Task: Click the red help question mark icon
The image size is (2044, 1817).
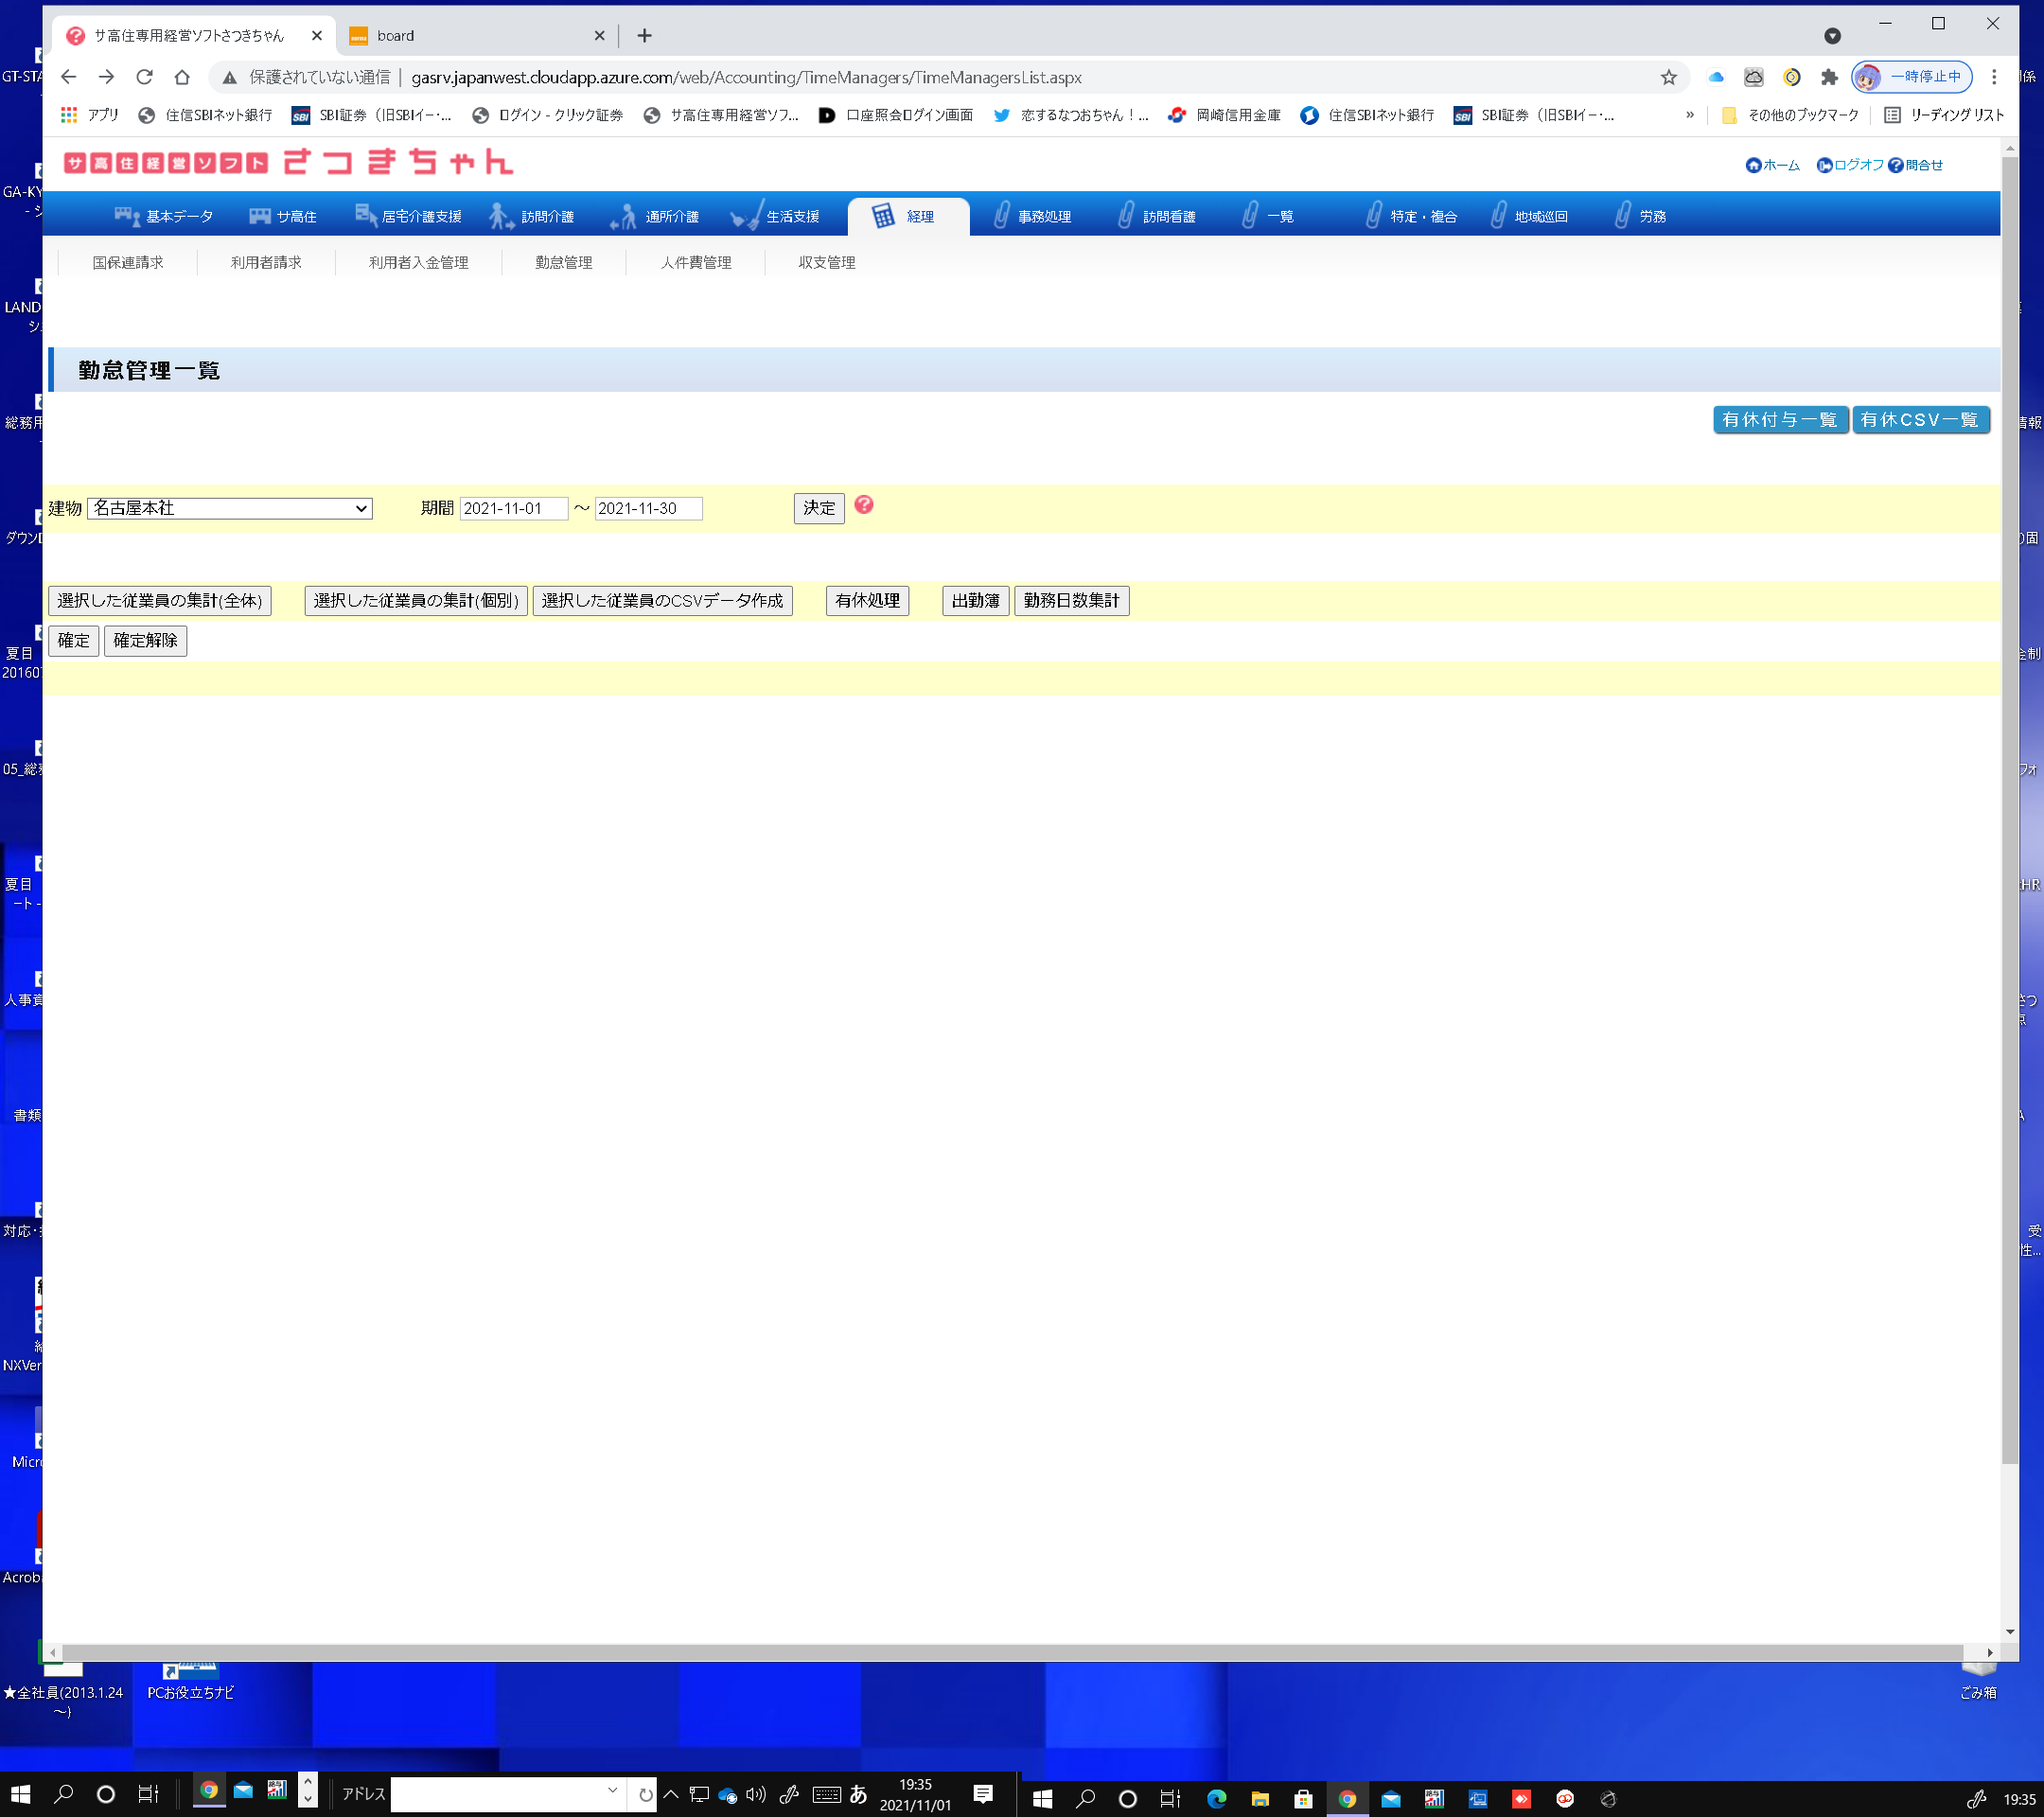Action: click(x=864, y=505)
